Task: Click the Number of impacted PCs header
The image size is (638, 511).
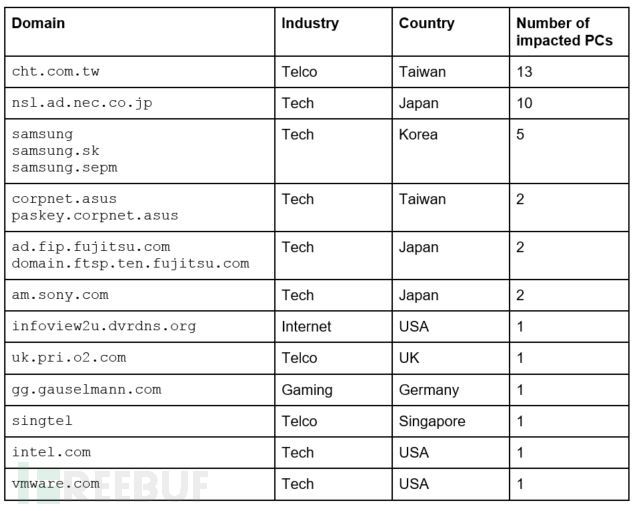Action: point(564,32)
